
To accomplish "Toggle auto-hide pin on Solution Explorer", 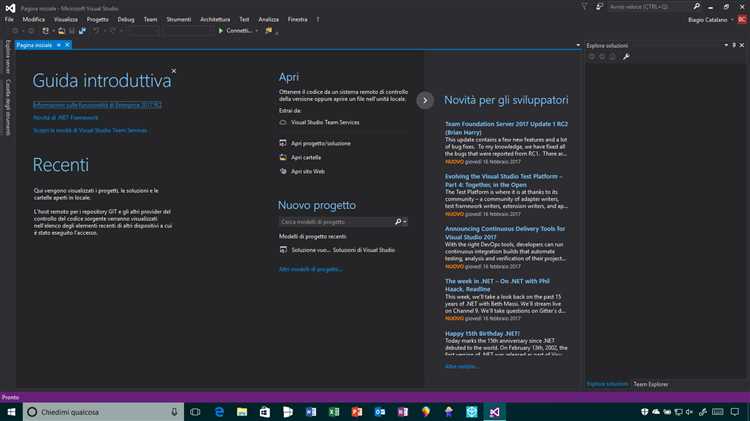I will pos(734,45).
